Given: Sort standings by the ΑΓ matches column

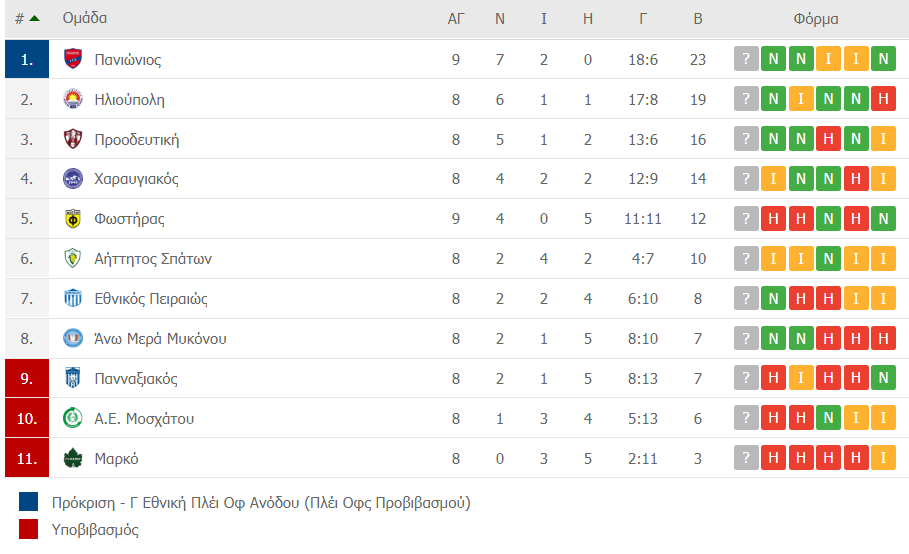Looking at the screenshot, I should [456, 19].
